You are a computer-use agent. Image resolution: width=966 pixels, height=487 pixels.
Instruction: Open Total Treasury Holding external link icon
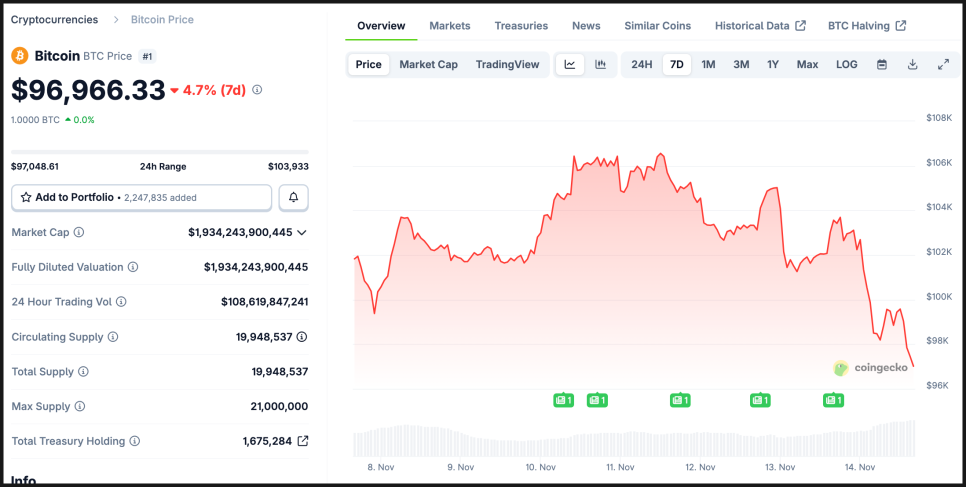coord(303,441)
